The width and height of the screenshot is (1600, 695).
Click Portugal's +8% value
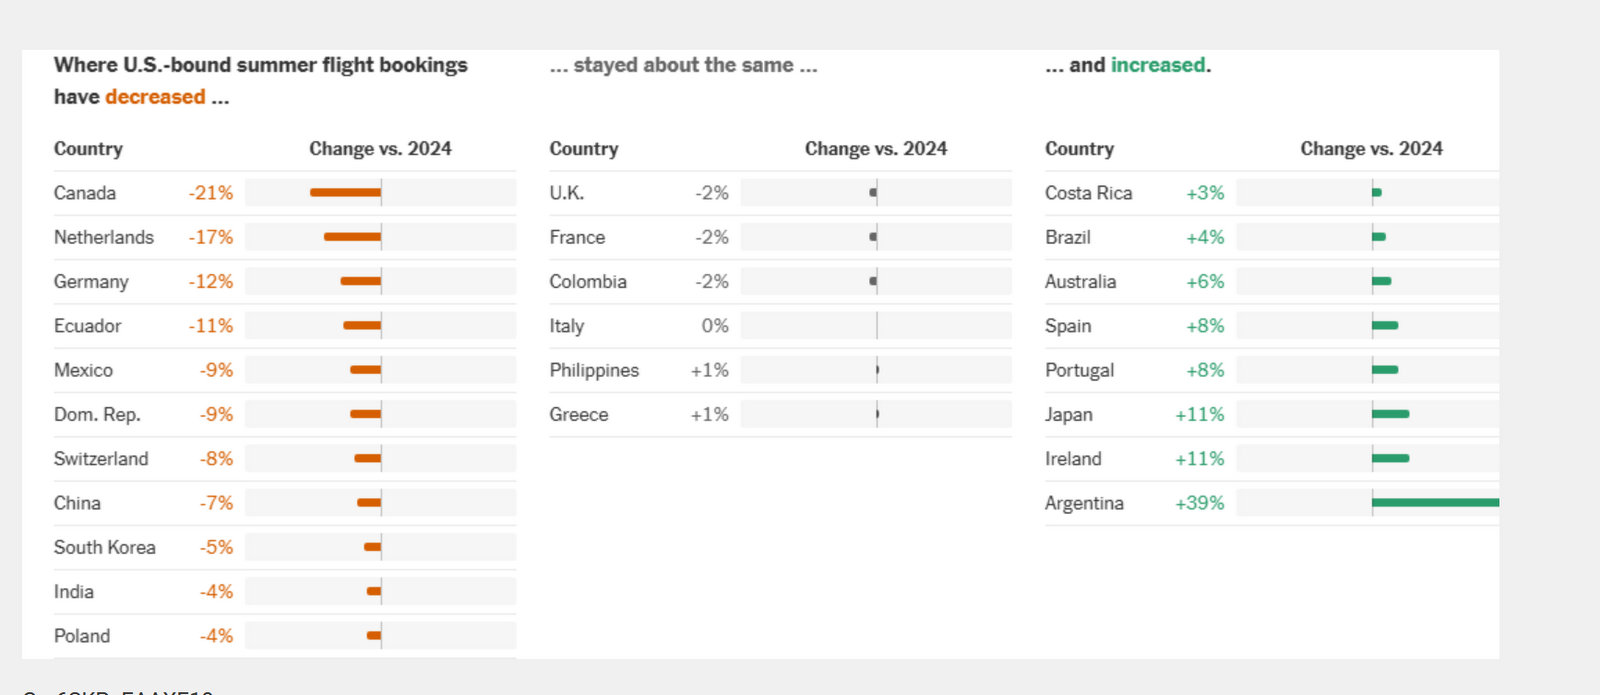[1205, 370]
